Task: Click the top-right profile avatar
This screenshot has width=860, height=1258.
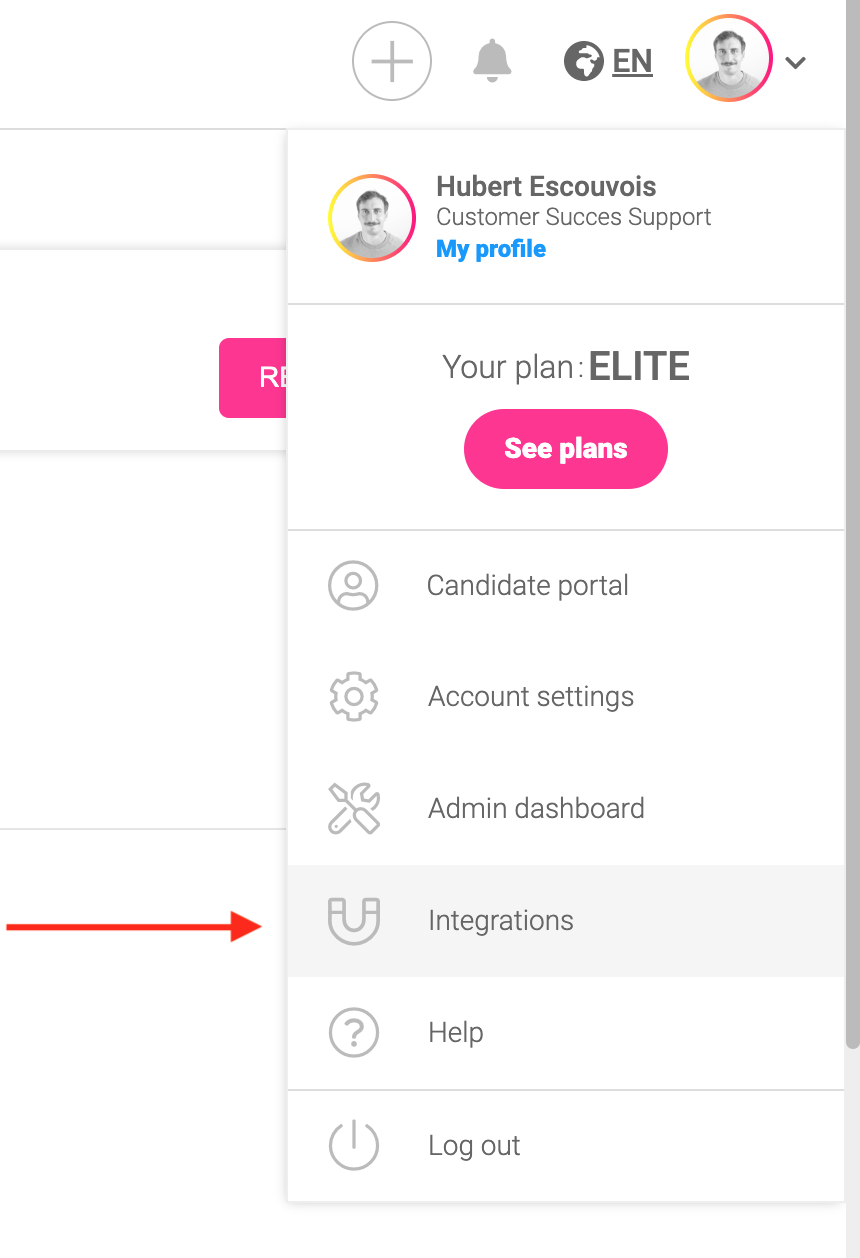Action: pyautogui.click(x=729, y=59)
